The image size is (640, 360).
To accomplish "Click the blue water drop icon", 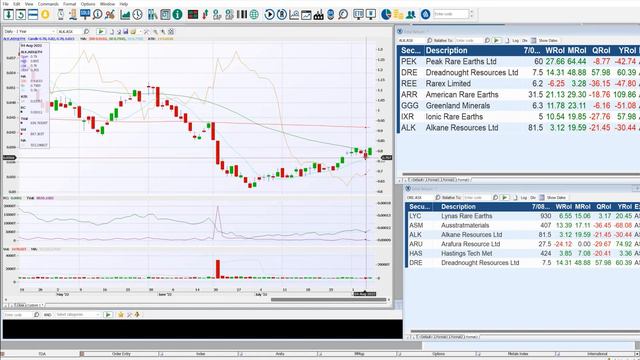I will (x=425, y=15).
